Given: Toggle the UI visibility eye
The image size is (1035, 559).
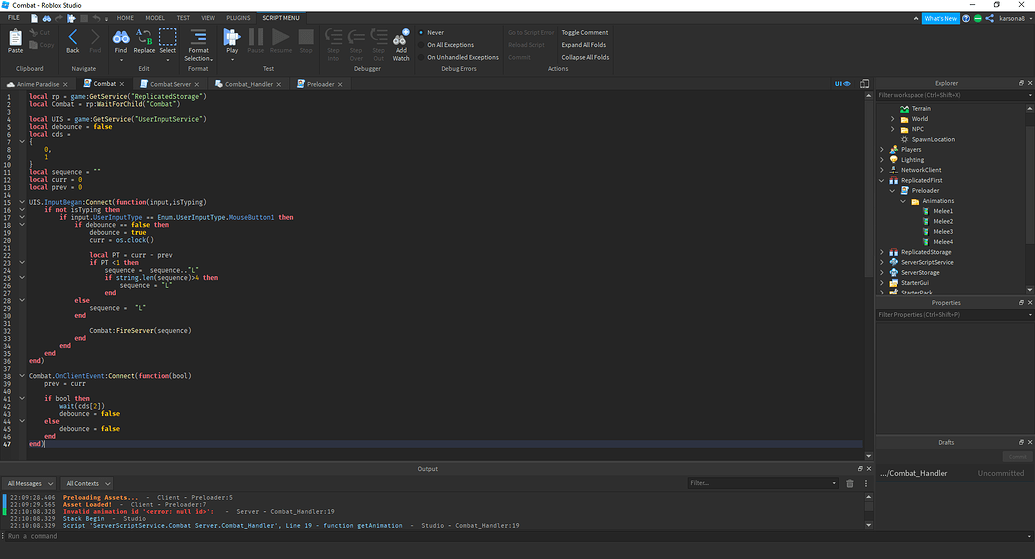Looking at the screenshot, I should click(843, 84).
